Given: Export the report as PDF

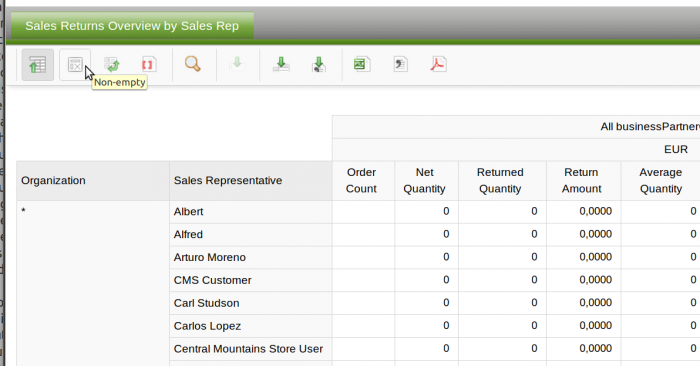Looking at the screenshot, I should pyautogui.click(x=438, y=64).
